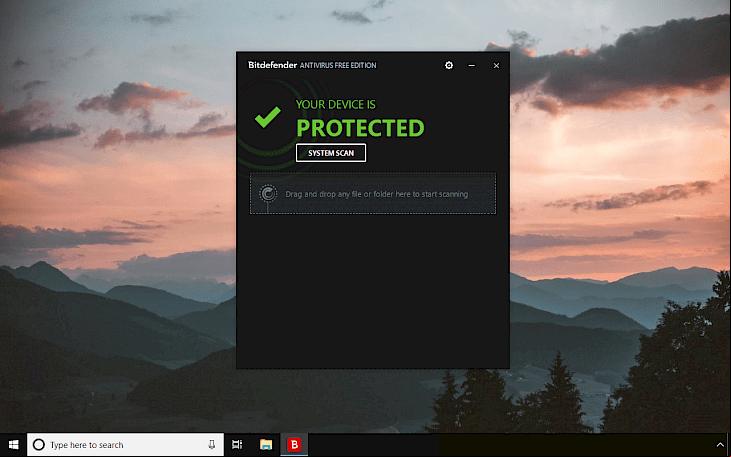
Task: Click the Cortana circle icon in the search box
Action: tap(39, 445)
